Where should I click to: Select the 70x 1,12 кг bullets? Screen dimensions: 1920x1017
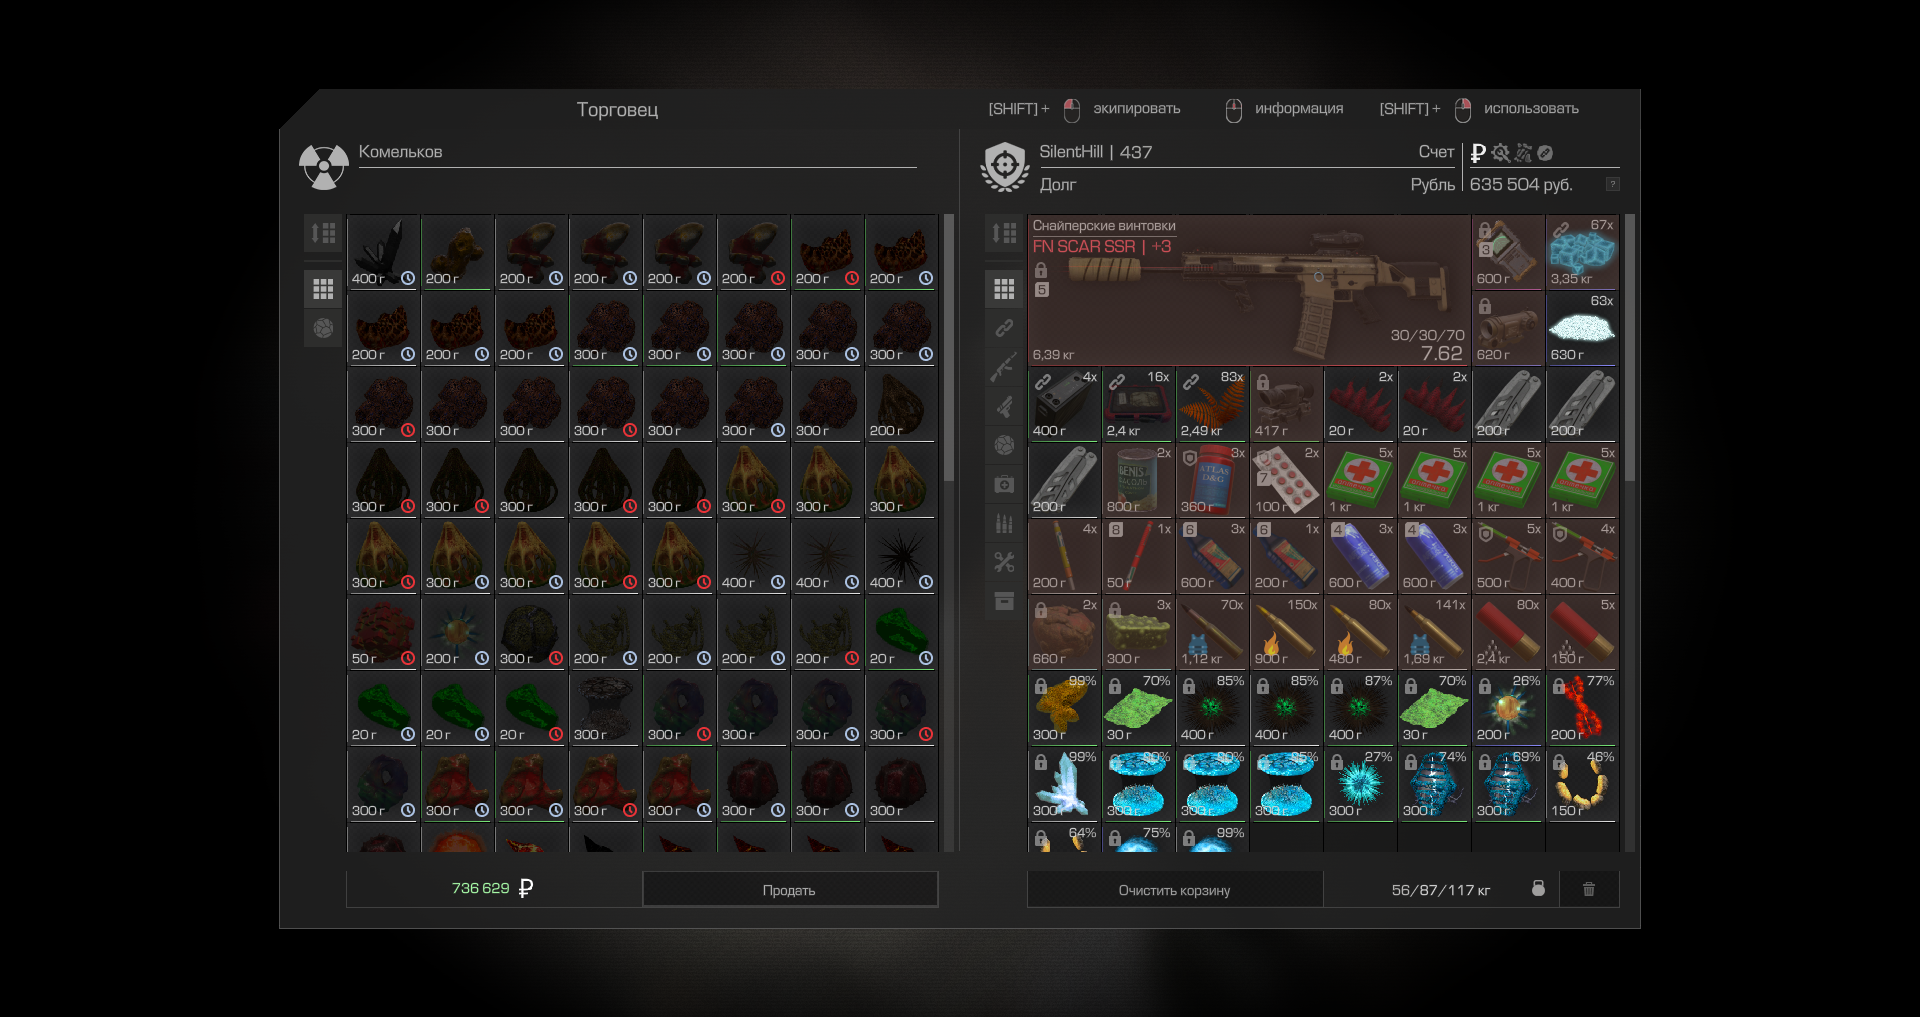point(1212,632)
